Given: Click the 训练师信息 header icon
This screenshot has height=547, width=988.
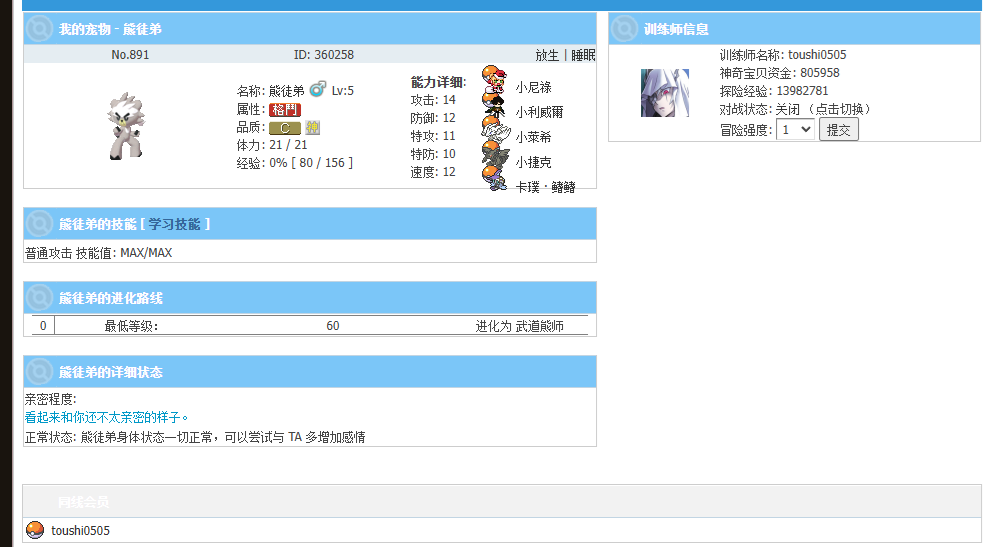Looking at the screenshot, I should click(x=624, y=28).
